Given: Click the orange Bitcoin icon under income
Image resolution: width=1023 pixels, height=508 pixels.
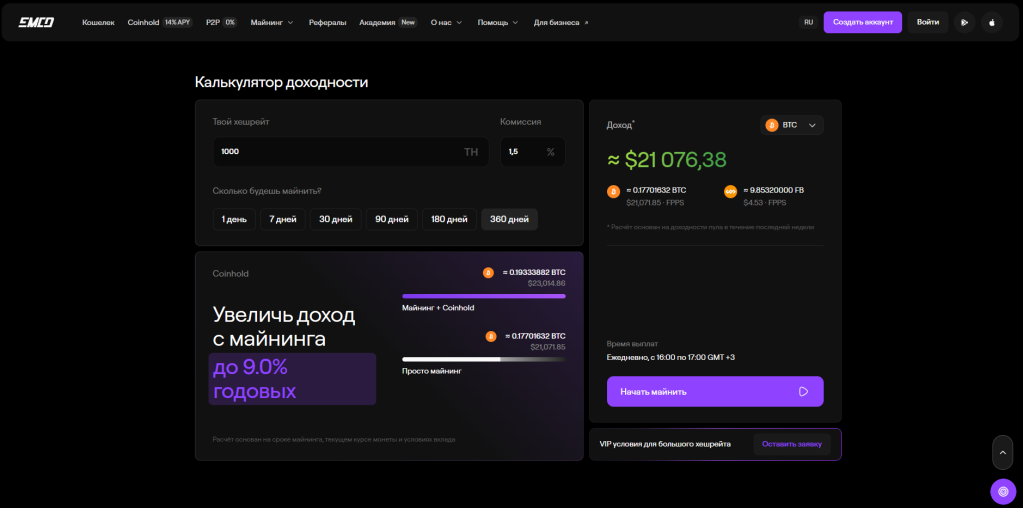Looking at the screenshot, I should (x=613, y=191).
